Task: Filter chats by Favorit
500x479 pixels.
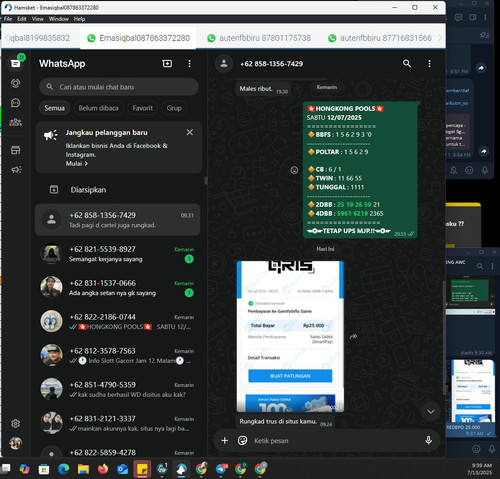Action: tap(142, 108)
